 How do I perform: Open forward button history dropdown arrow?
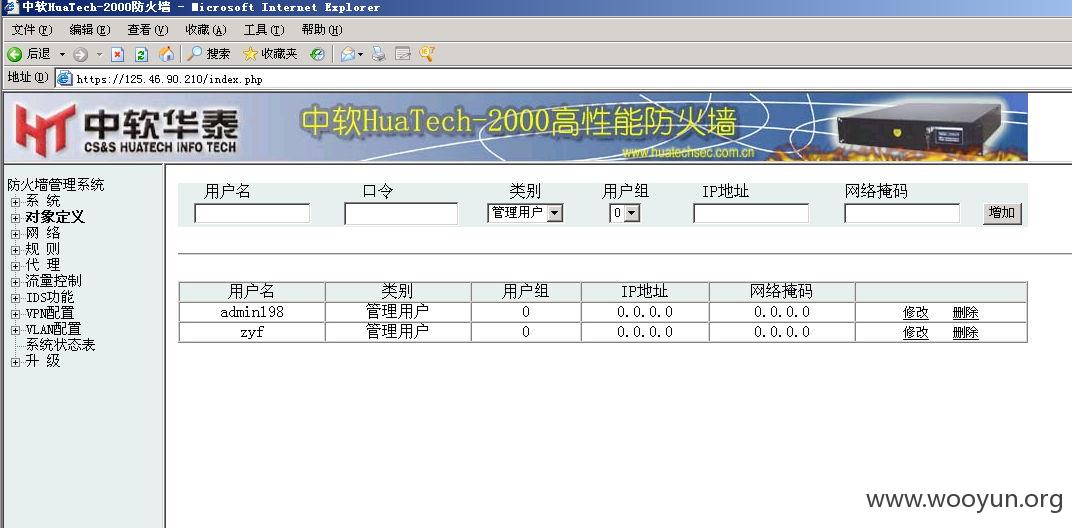pos(99,54)
